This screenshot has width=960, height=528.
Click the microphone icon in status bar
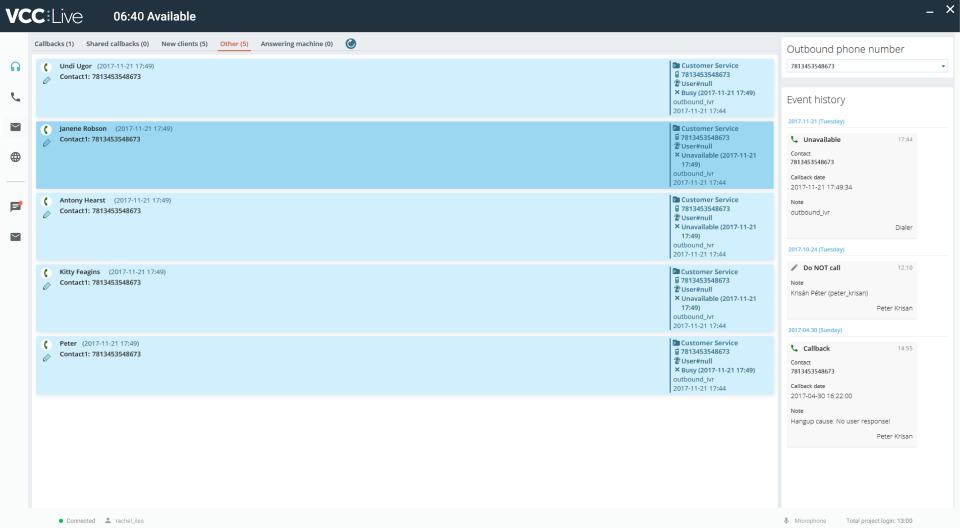pyautogui.click(x=786, y=521)
